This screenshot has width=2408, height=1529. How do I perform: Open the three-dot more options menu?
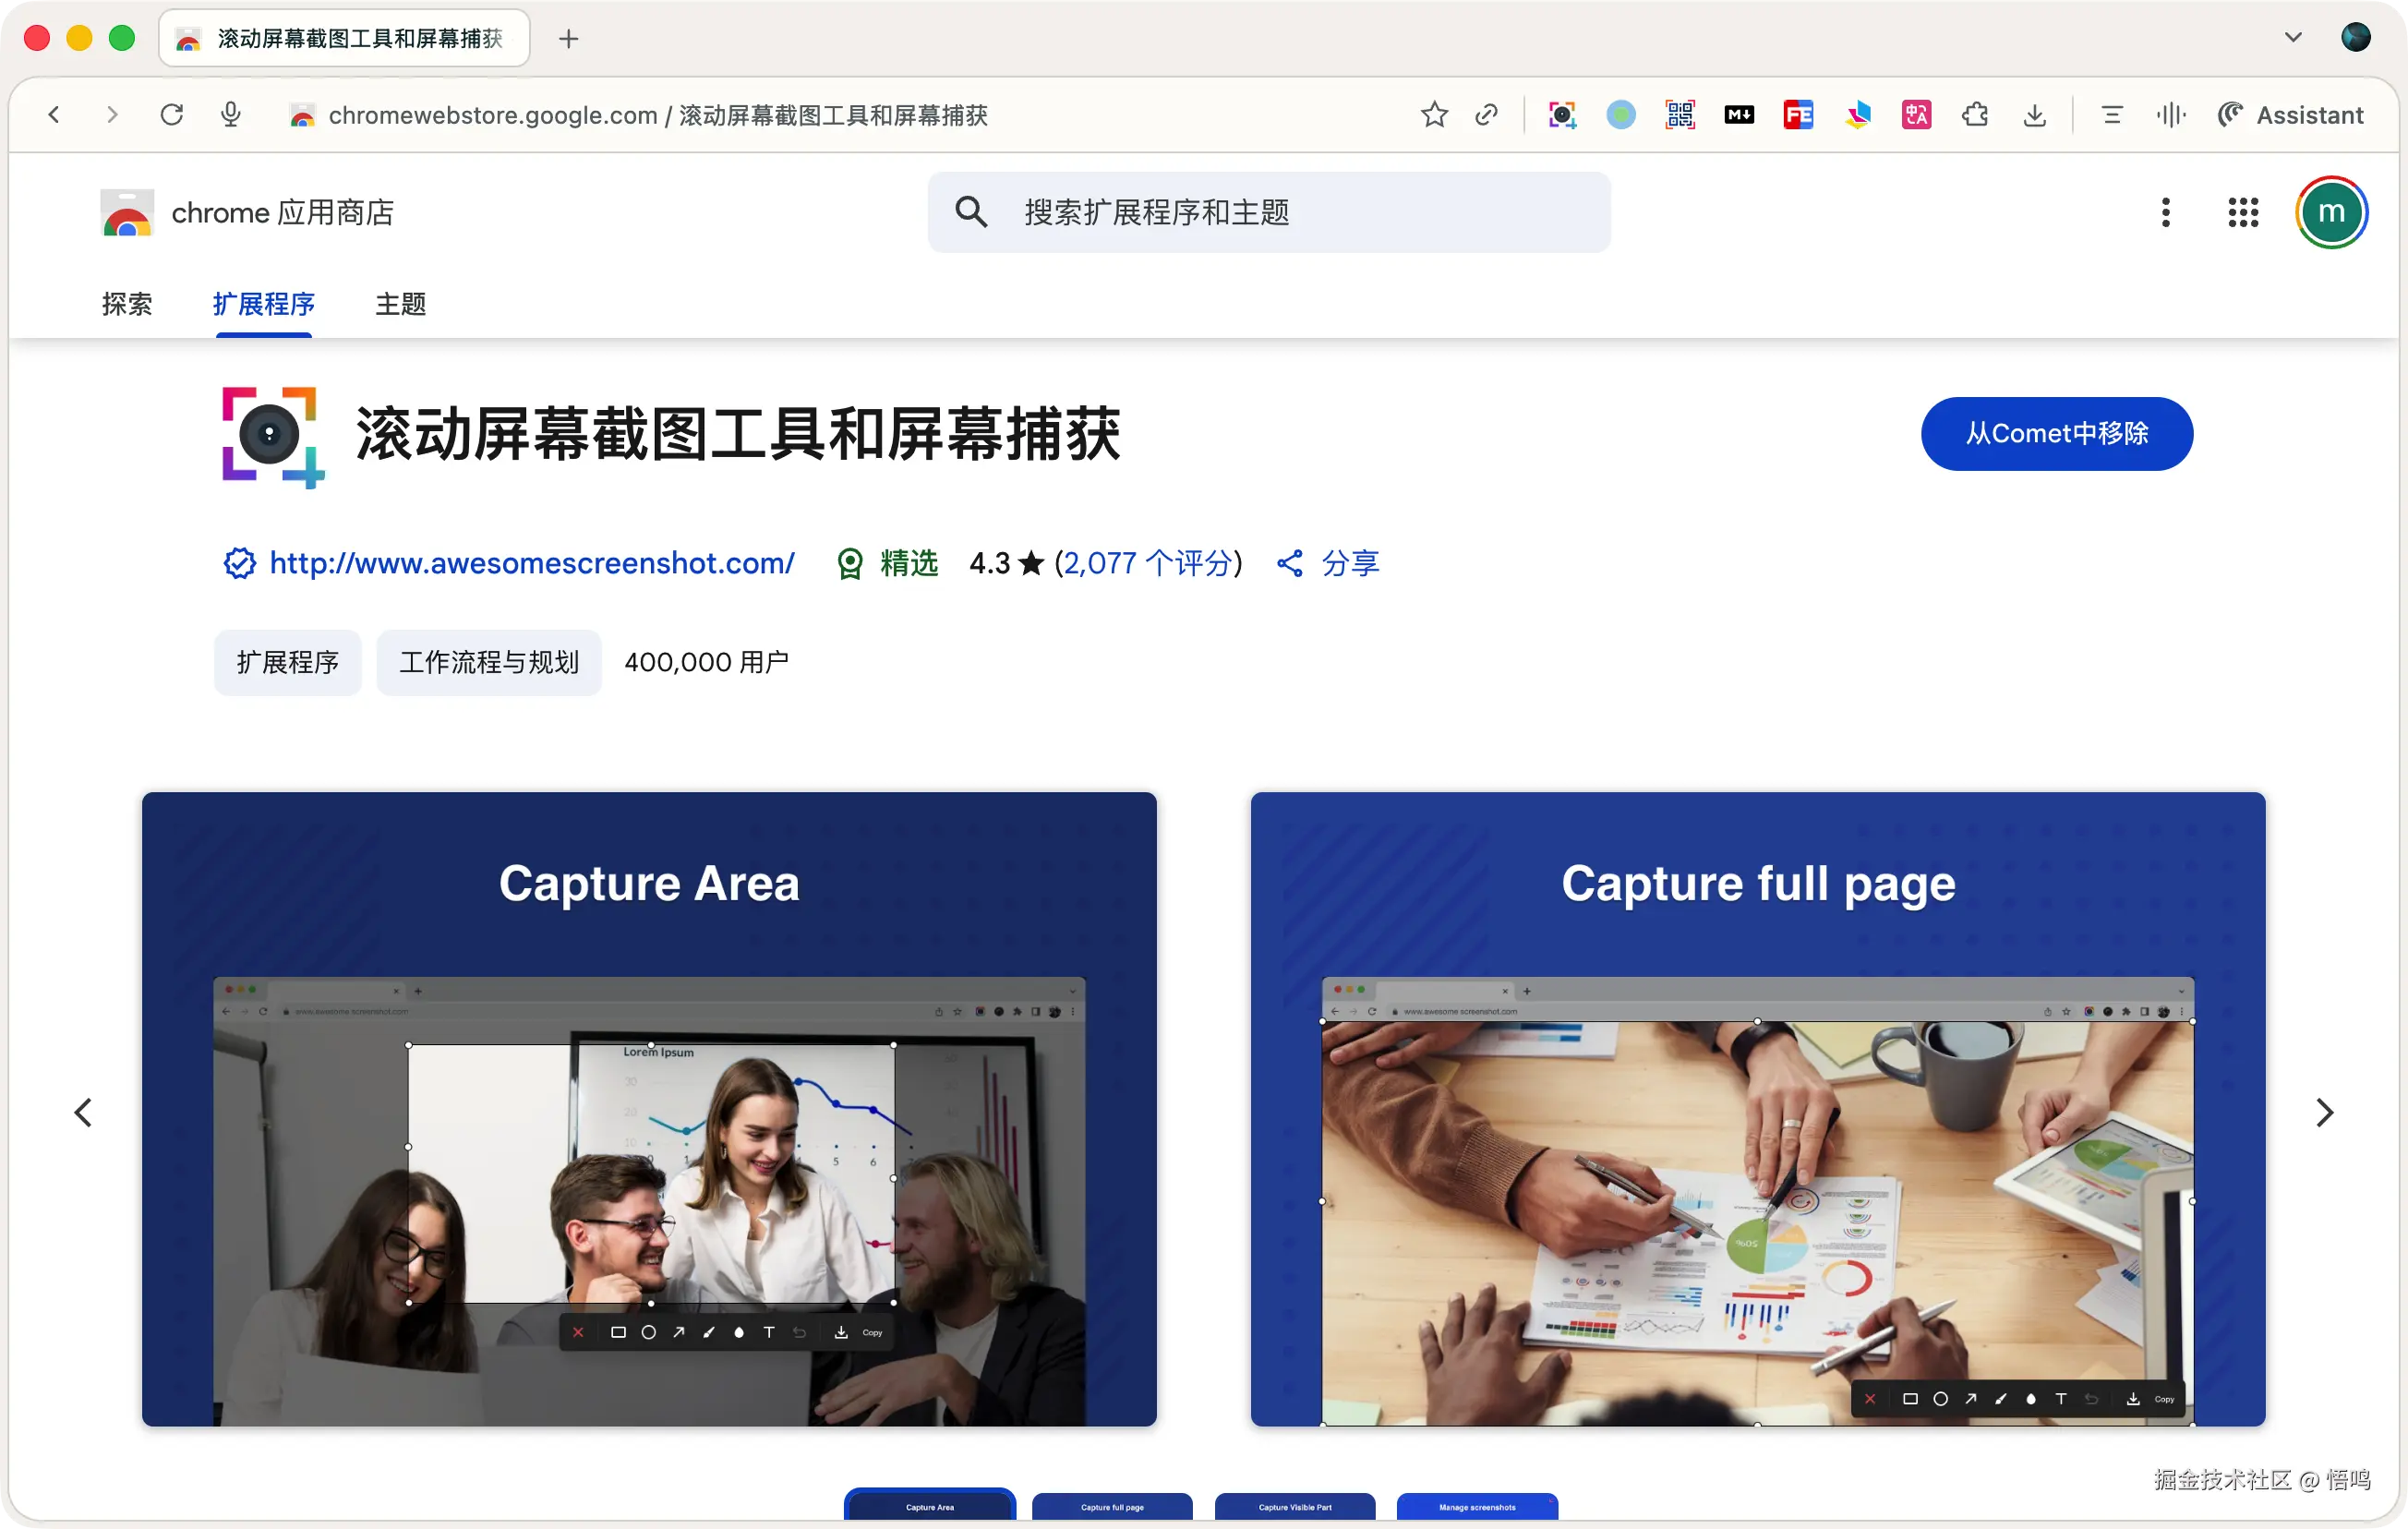[2166, 212]
